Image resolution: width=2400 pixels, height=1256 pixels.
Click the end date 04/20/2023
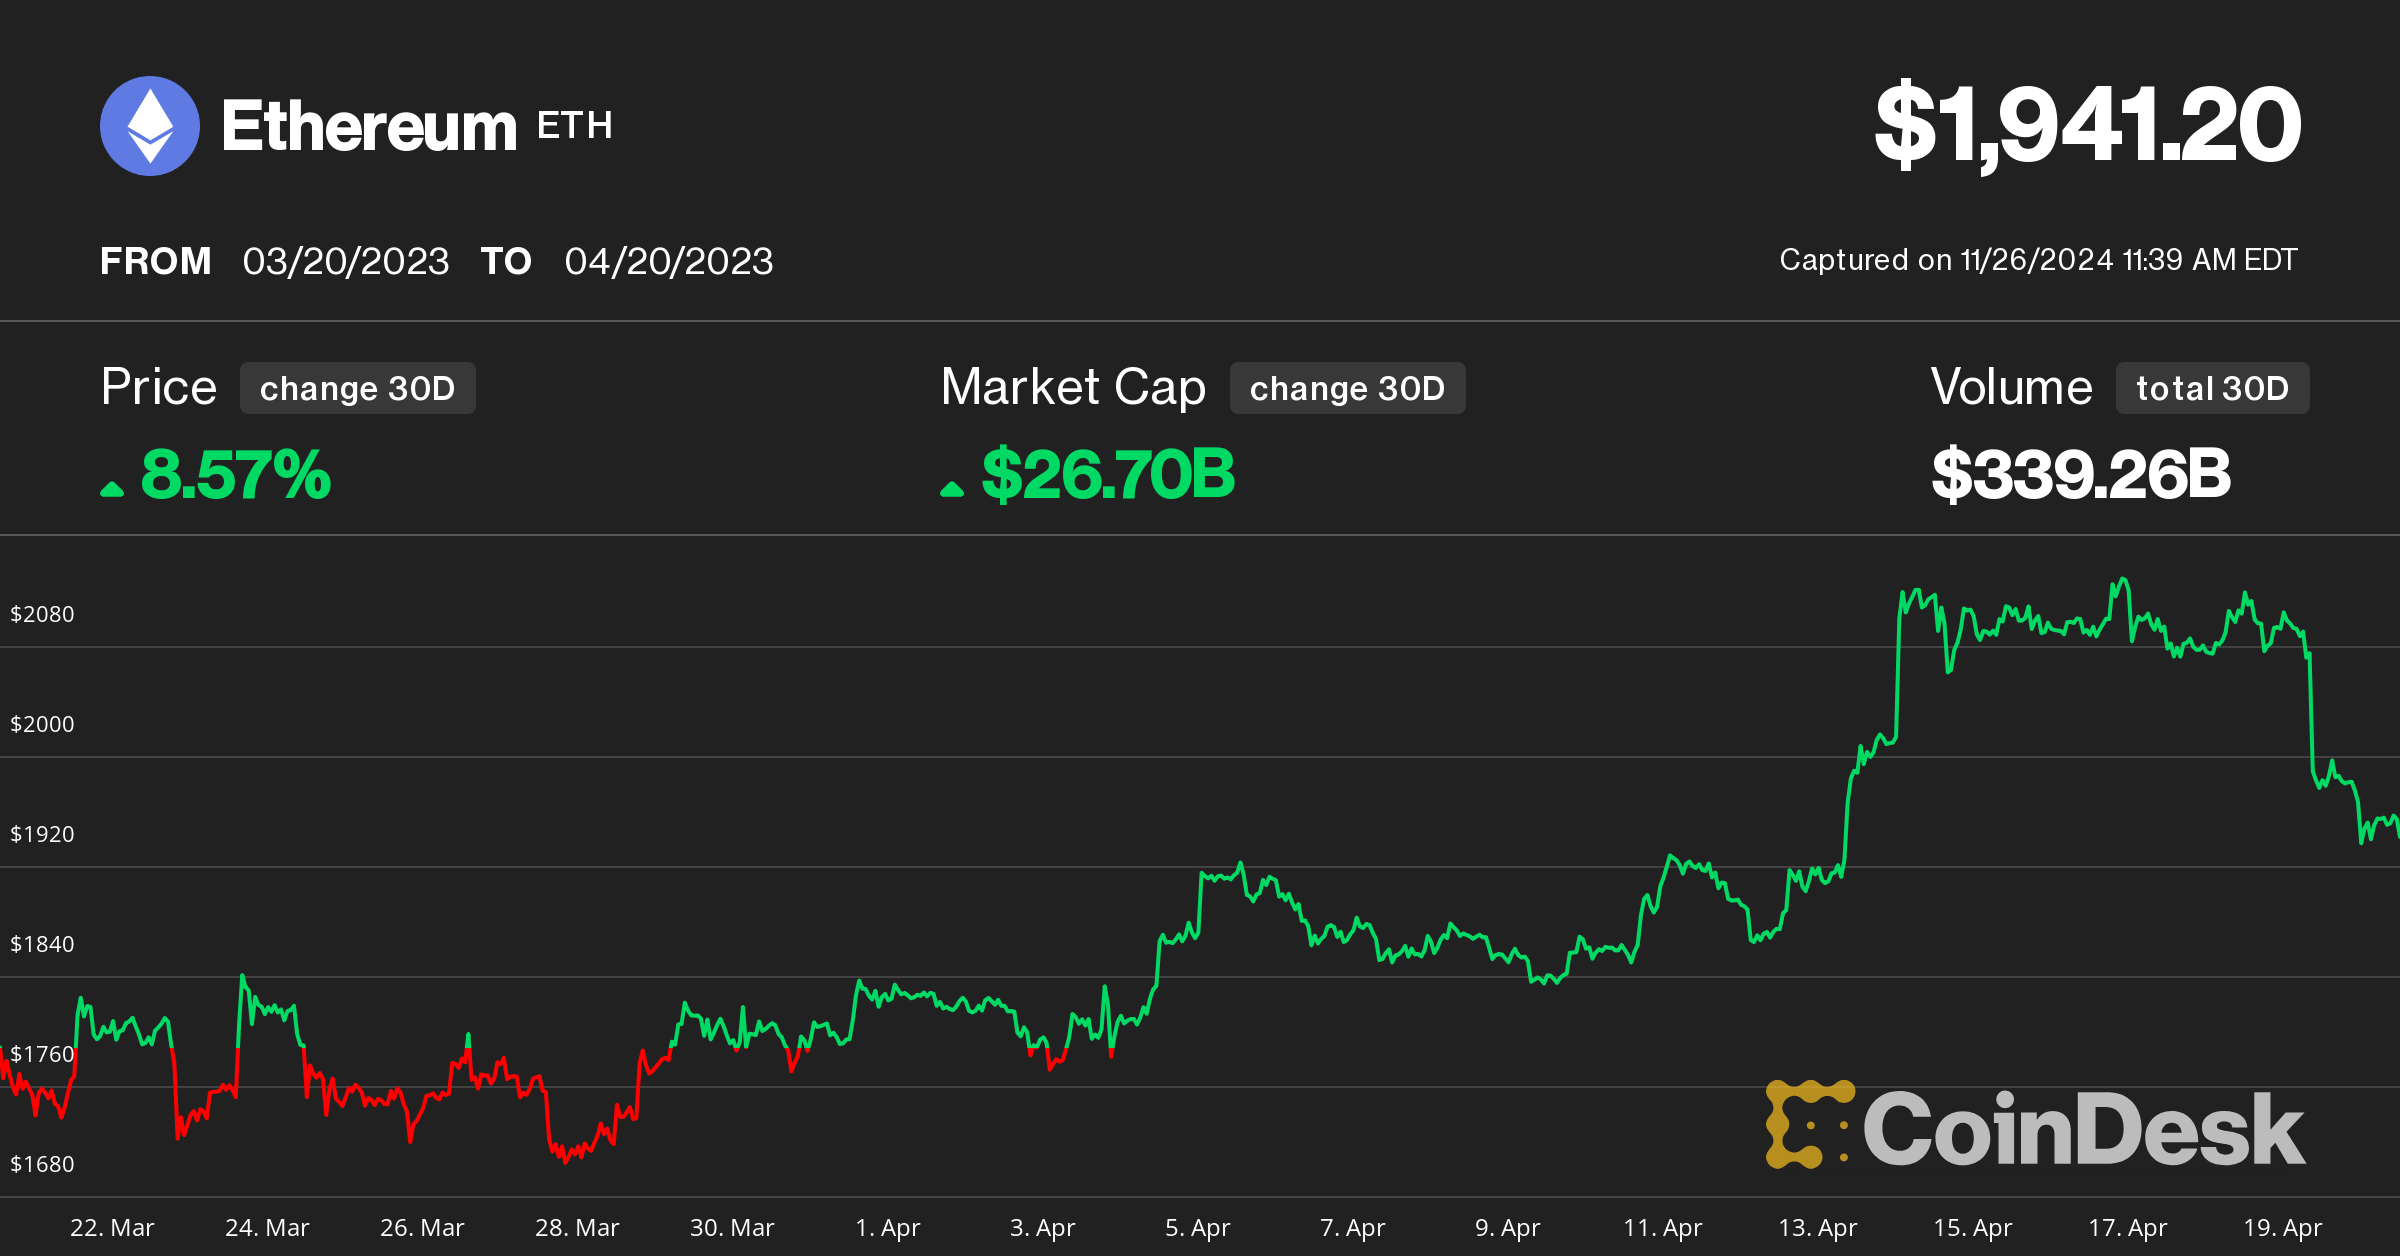(669, 261)
